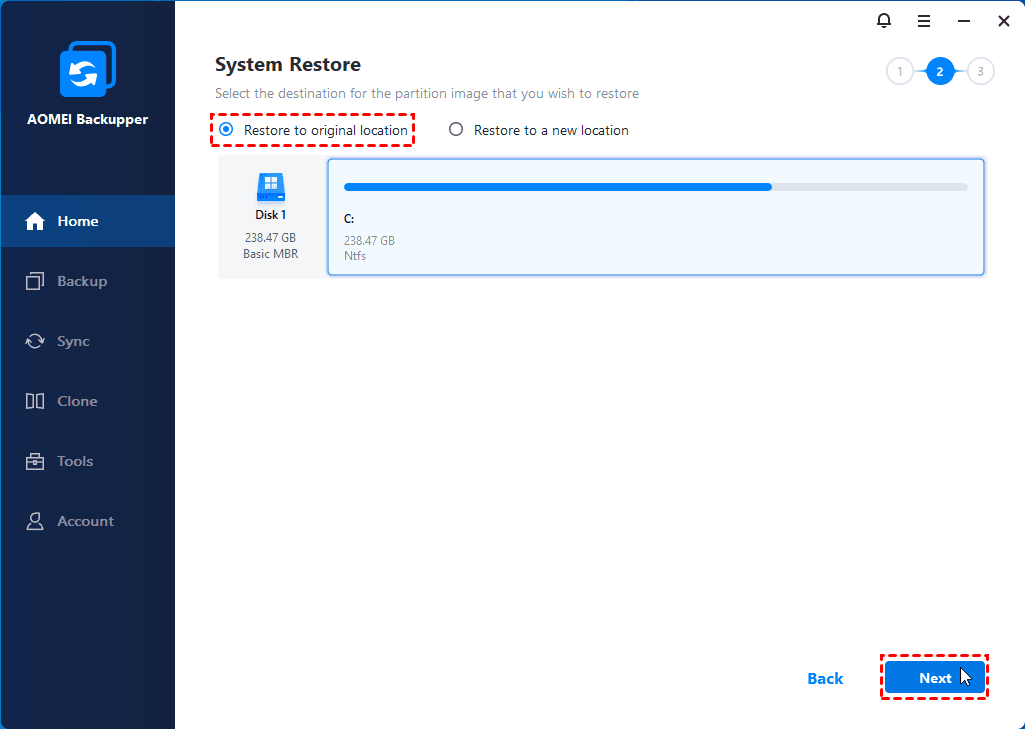Image resolution: width=1025 pixels, height=729 pixels.
Task: Open the Account menu item
Action: (85, 521)
